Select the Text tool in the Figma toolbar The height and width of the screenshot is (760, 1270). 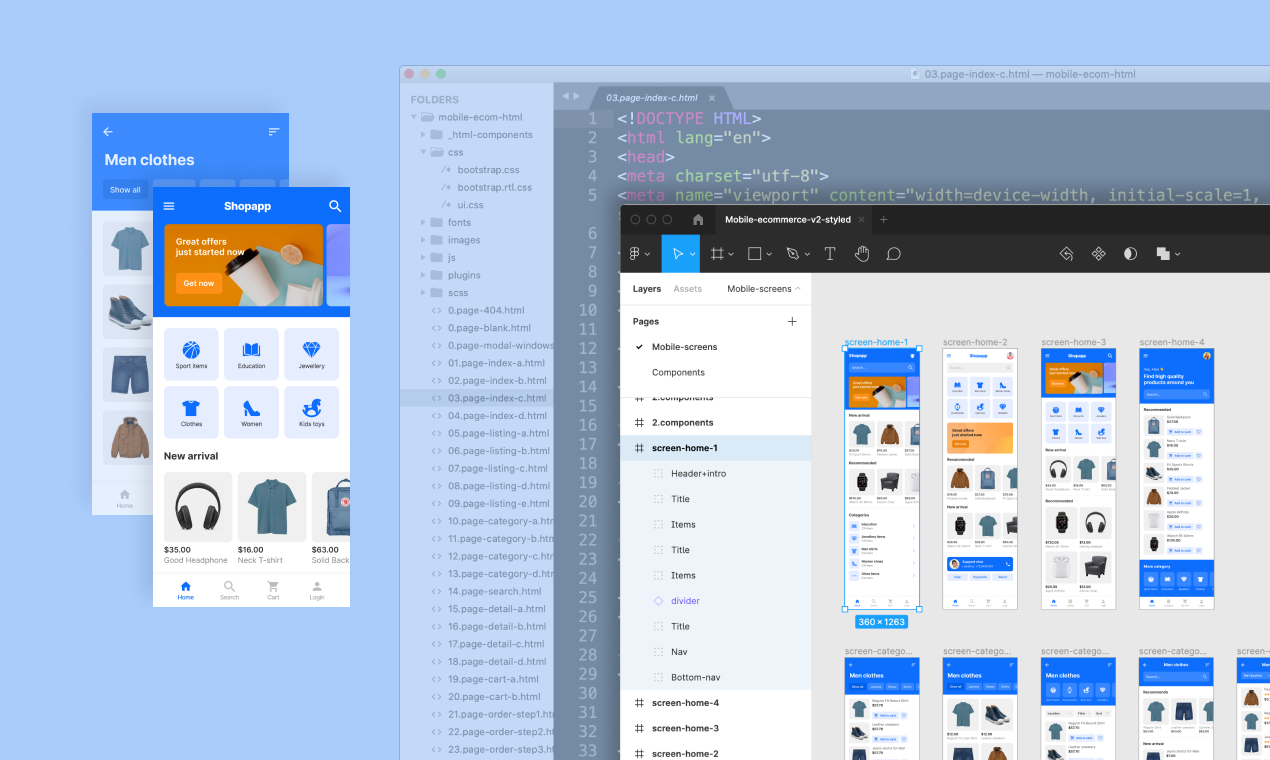830,253
